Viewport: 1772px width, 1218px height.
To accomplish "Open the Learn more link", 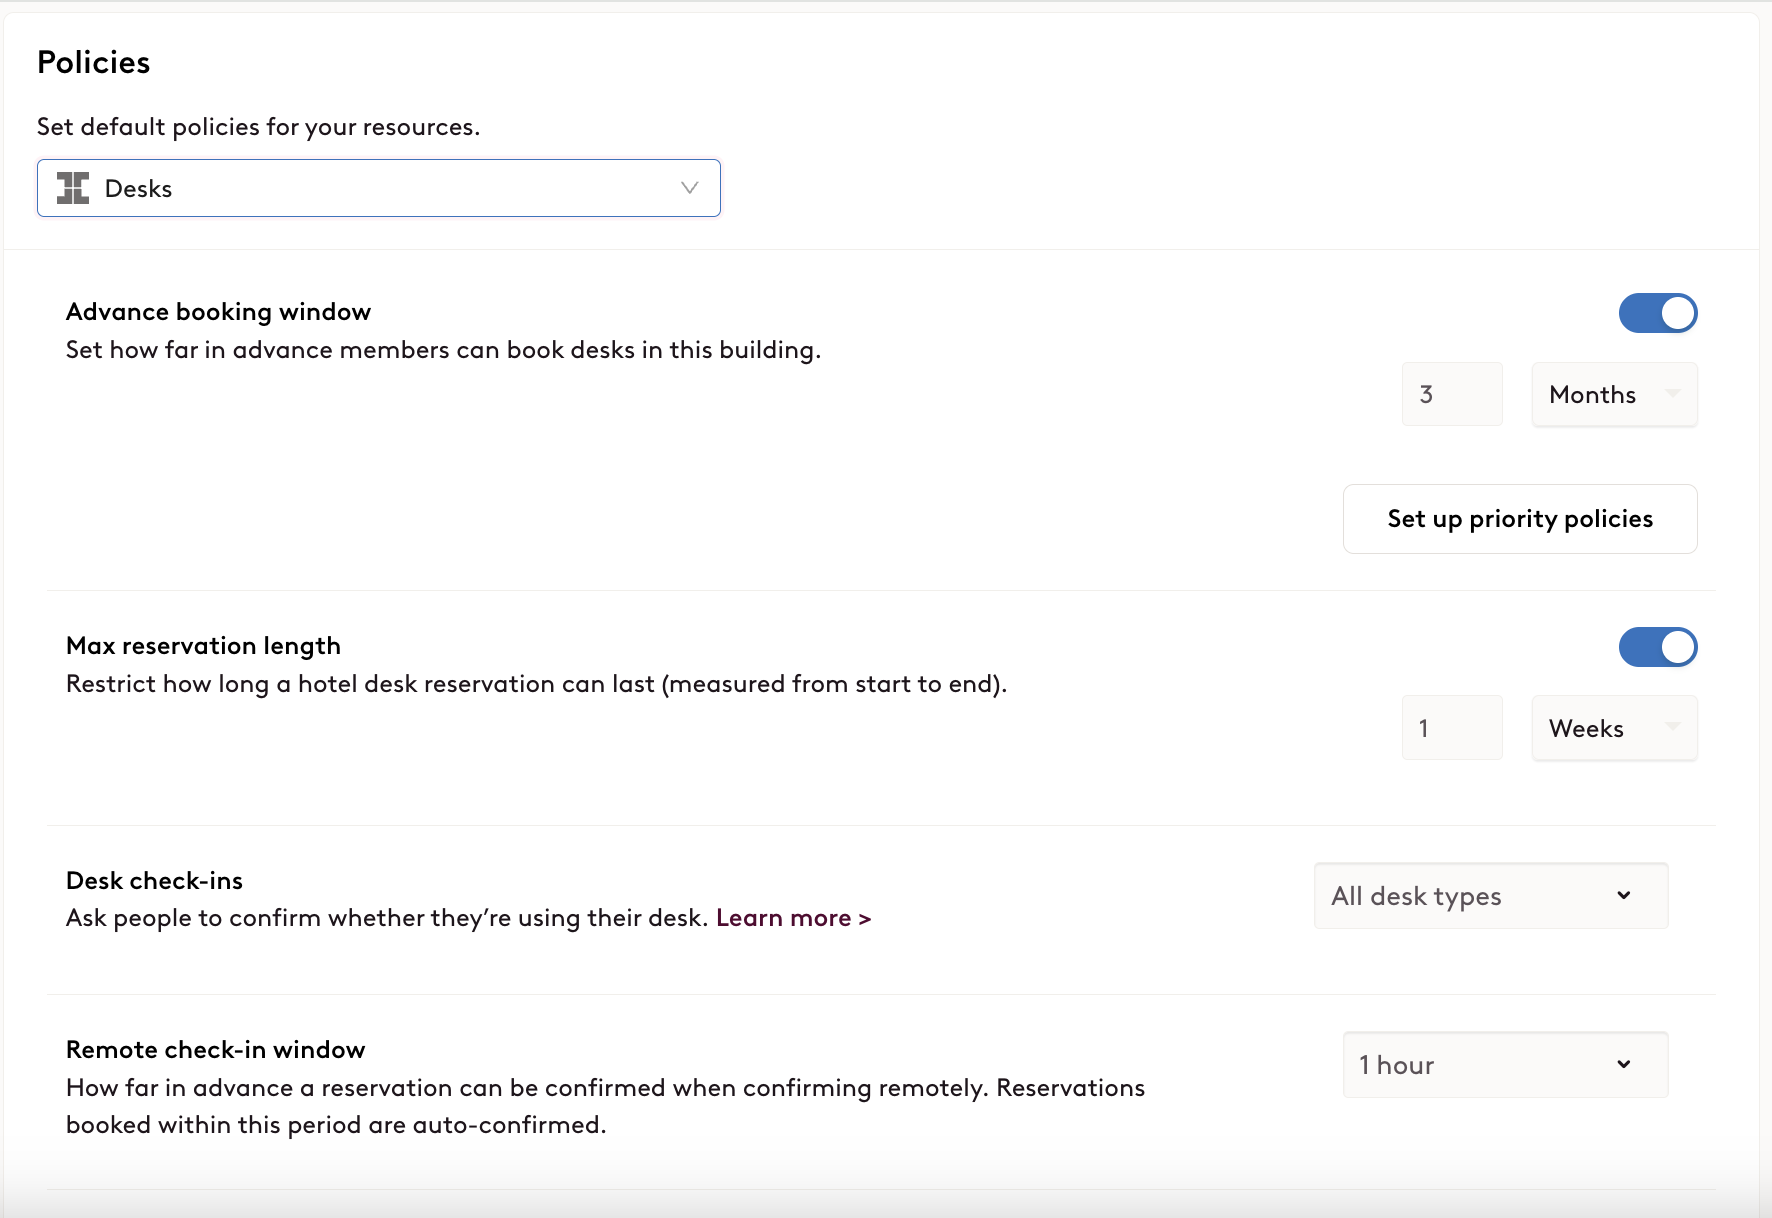I will (x=793, y=918).
